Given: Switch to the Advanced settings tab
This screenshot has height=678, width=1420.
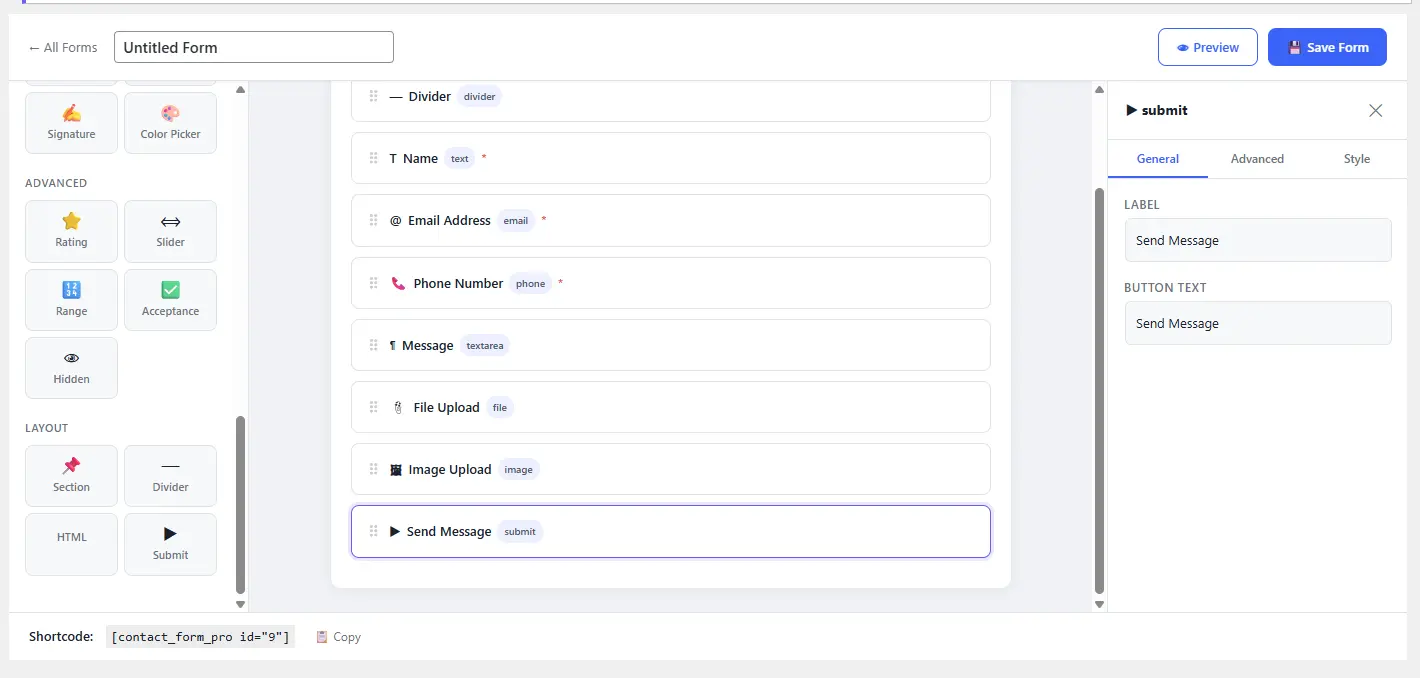Looking at the screenshot, I should [x=1257, y=159].
